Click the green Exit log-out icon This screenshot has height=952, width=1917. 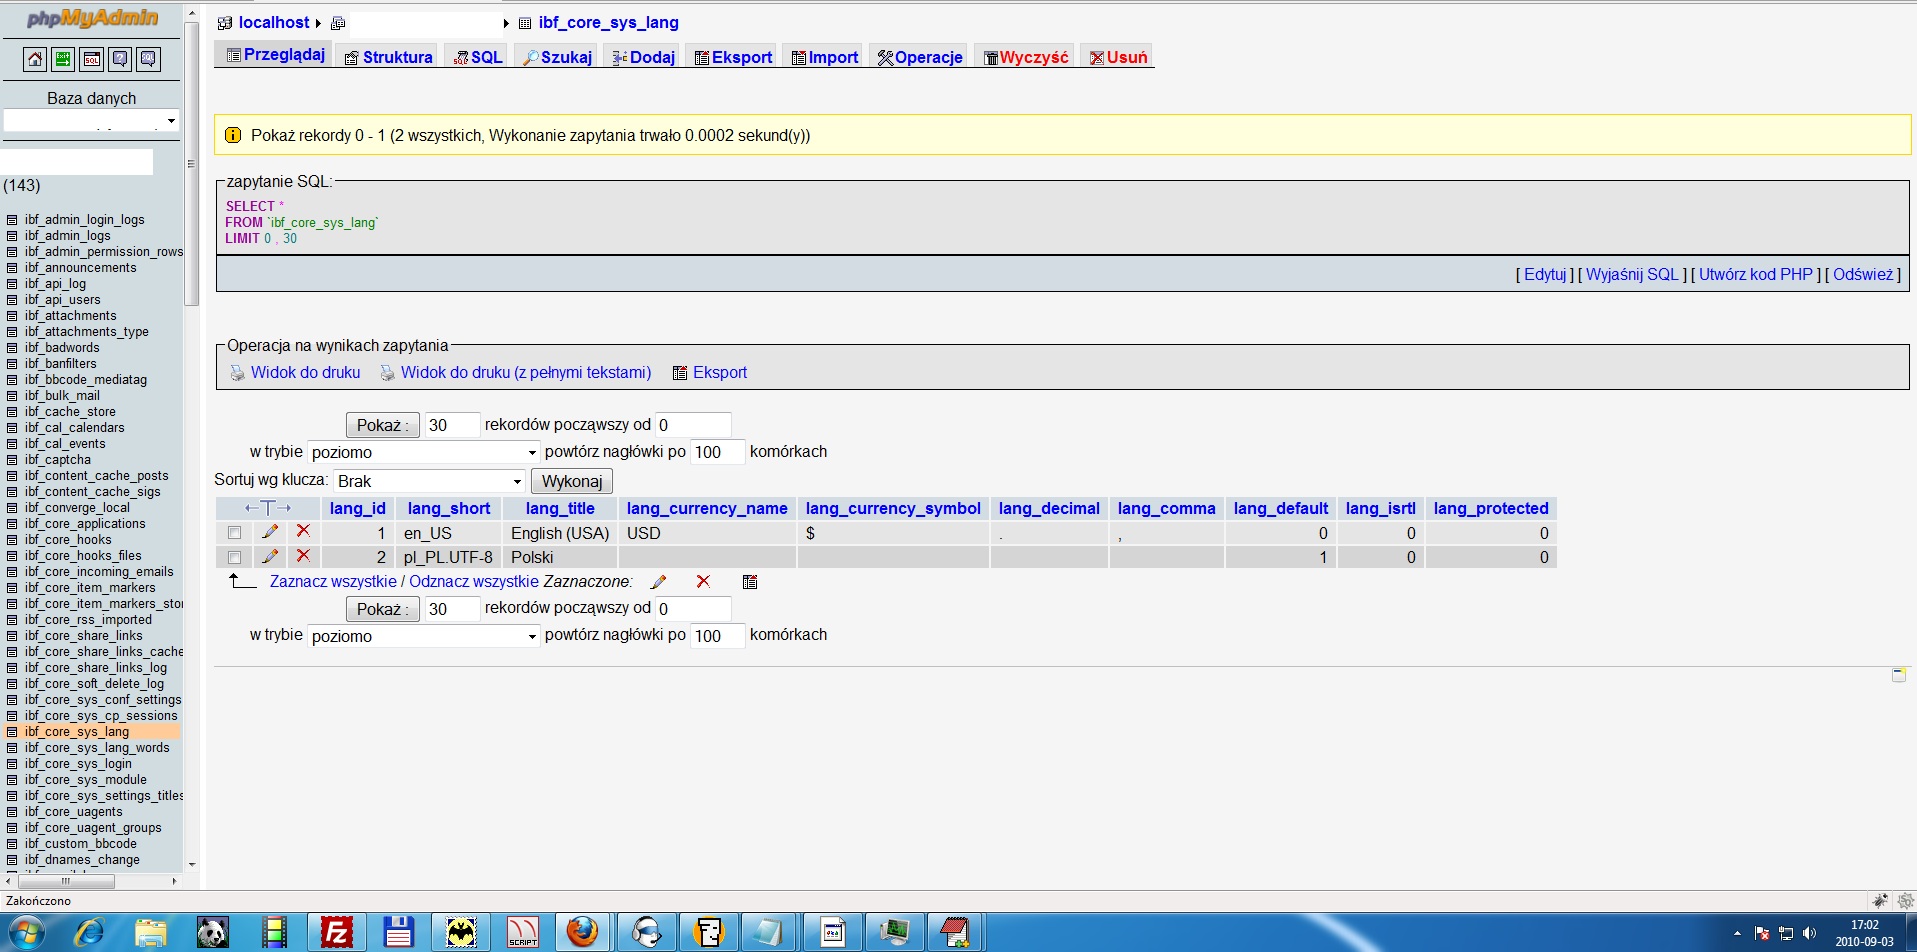[63, 60]
